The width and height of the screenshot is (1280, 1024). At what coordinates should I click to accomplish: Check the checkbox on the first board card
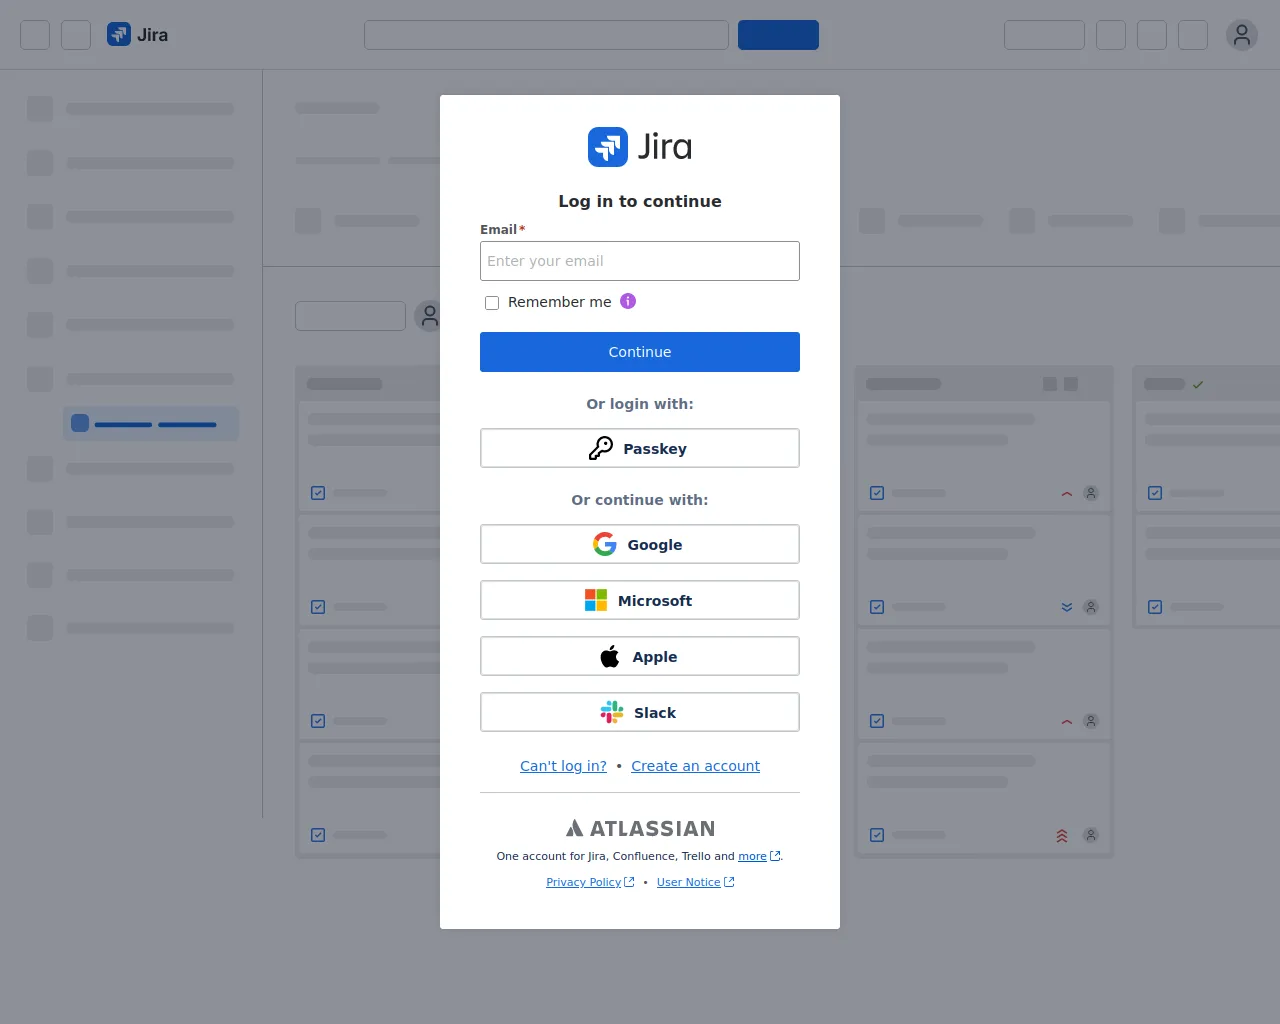317,493
